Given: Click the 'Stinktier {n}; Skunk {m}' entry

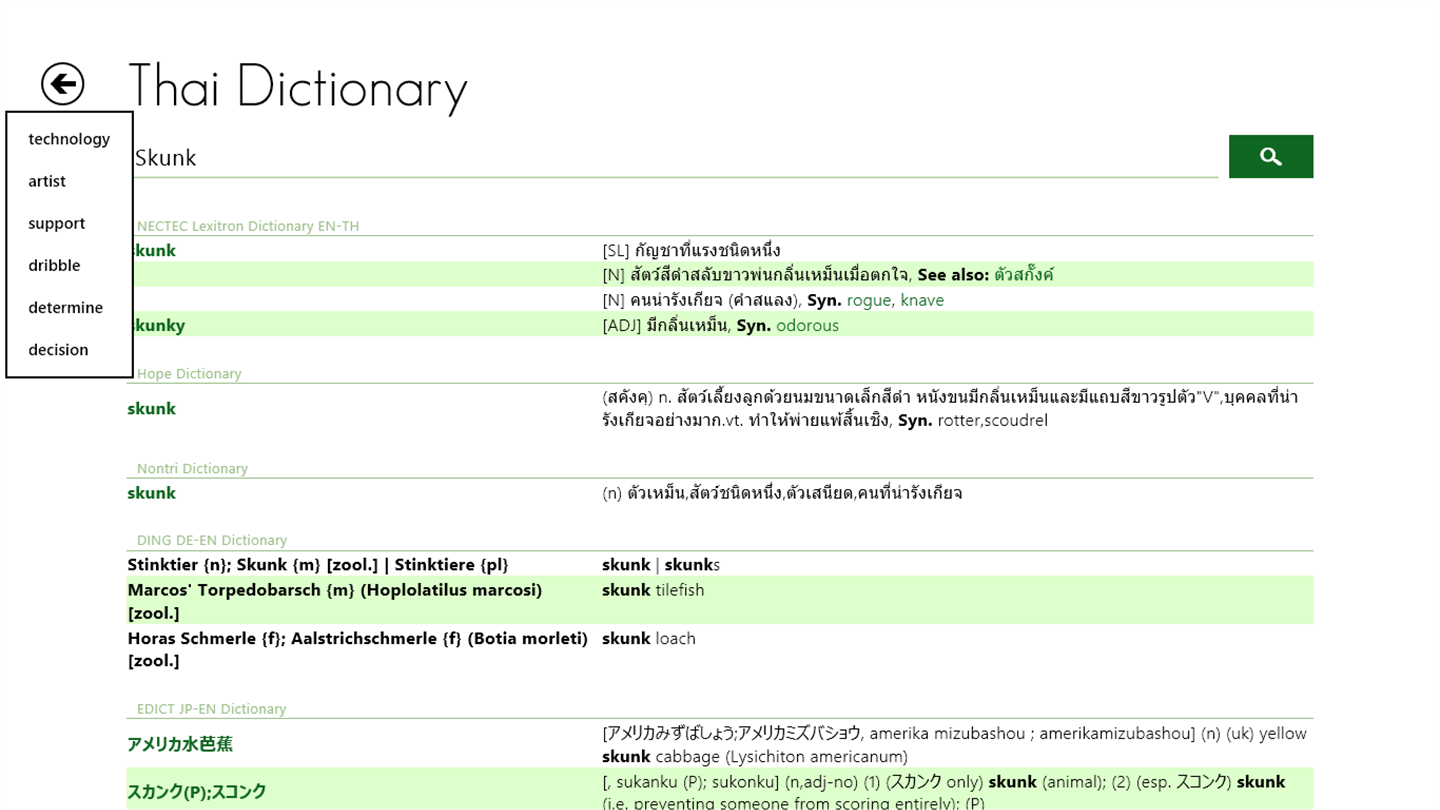Looking at the screenshot, I should [x=318, y=565].
